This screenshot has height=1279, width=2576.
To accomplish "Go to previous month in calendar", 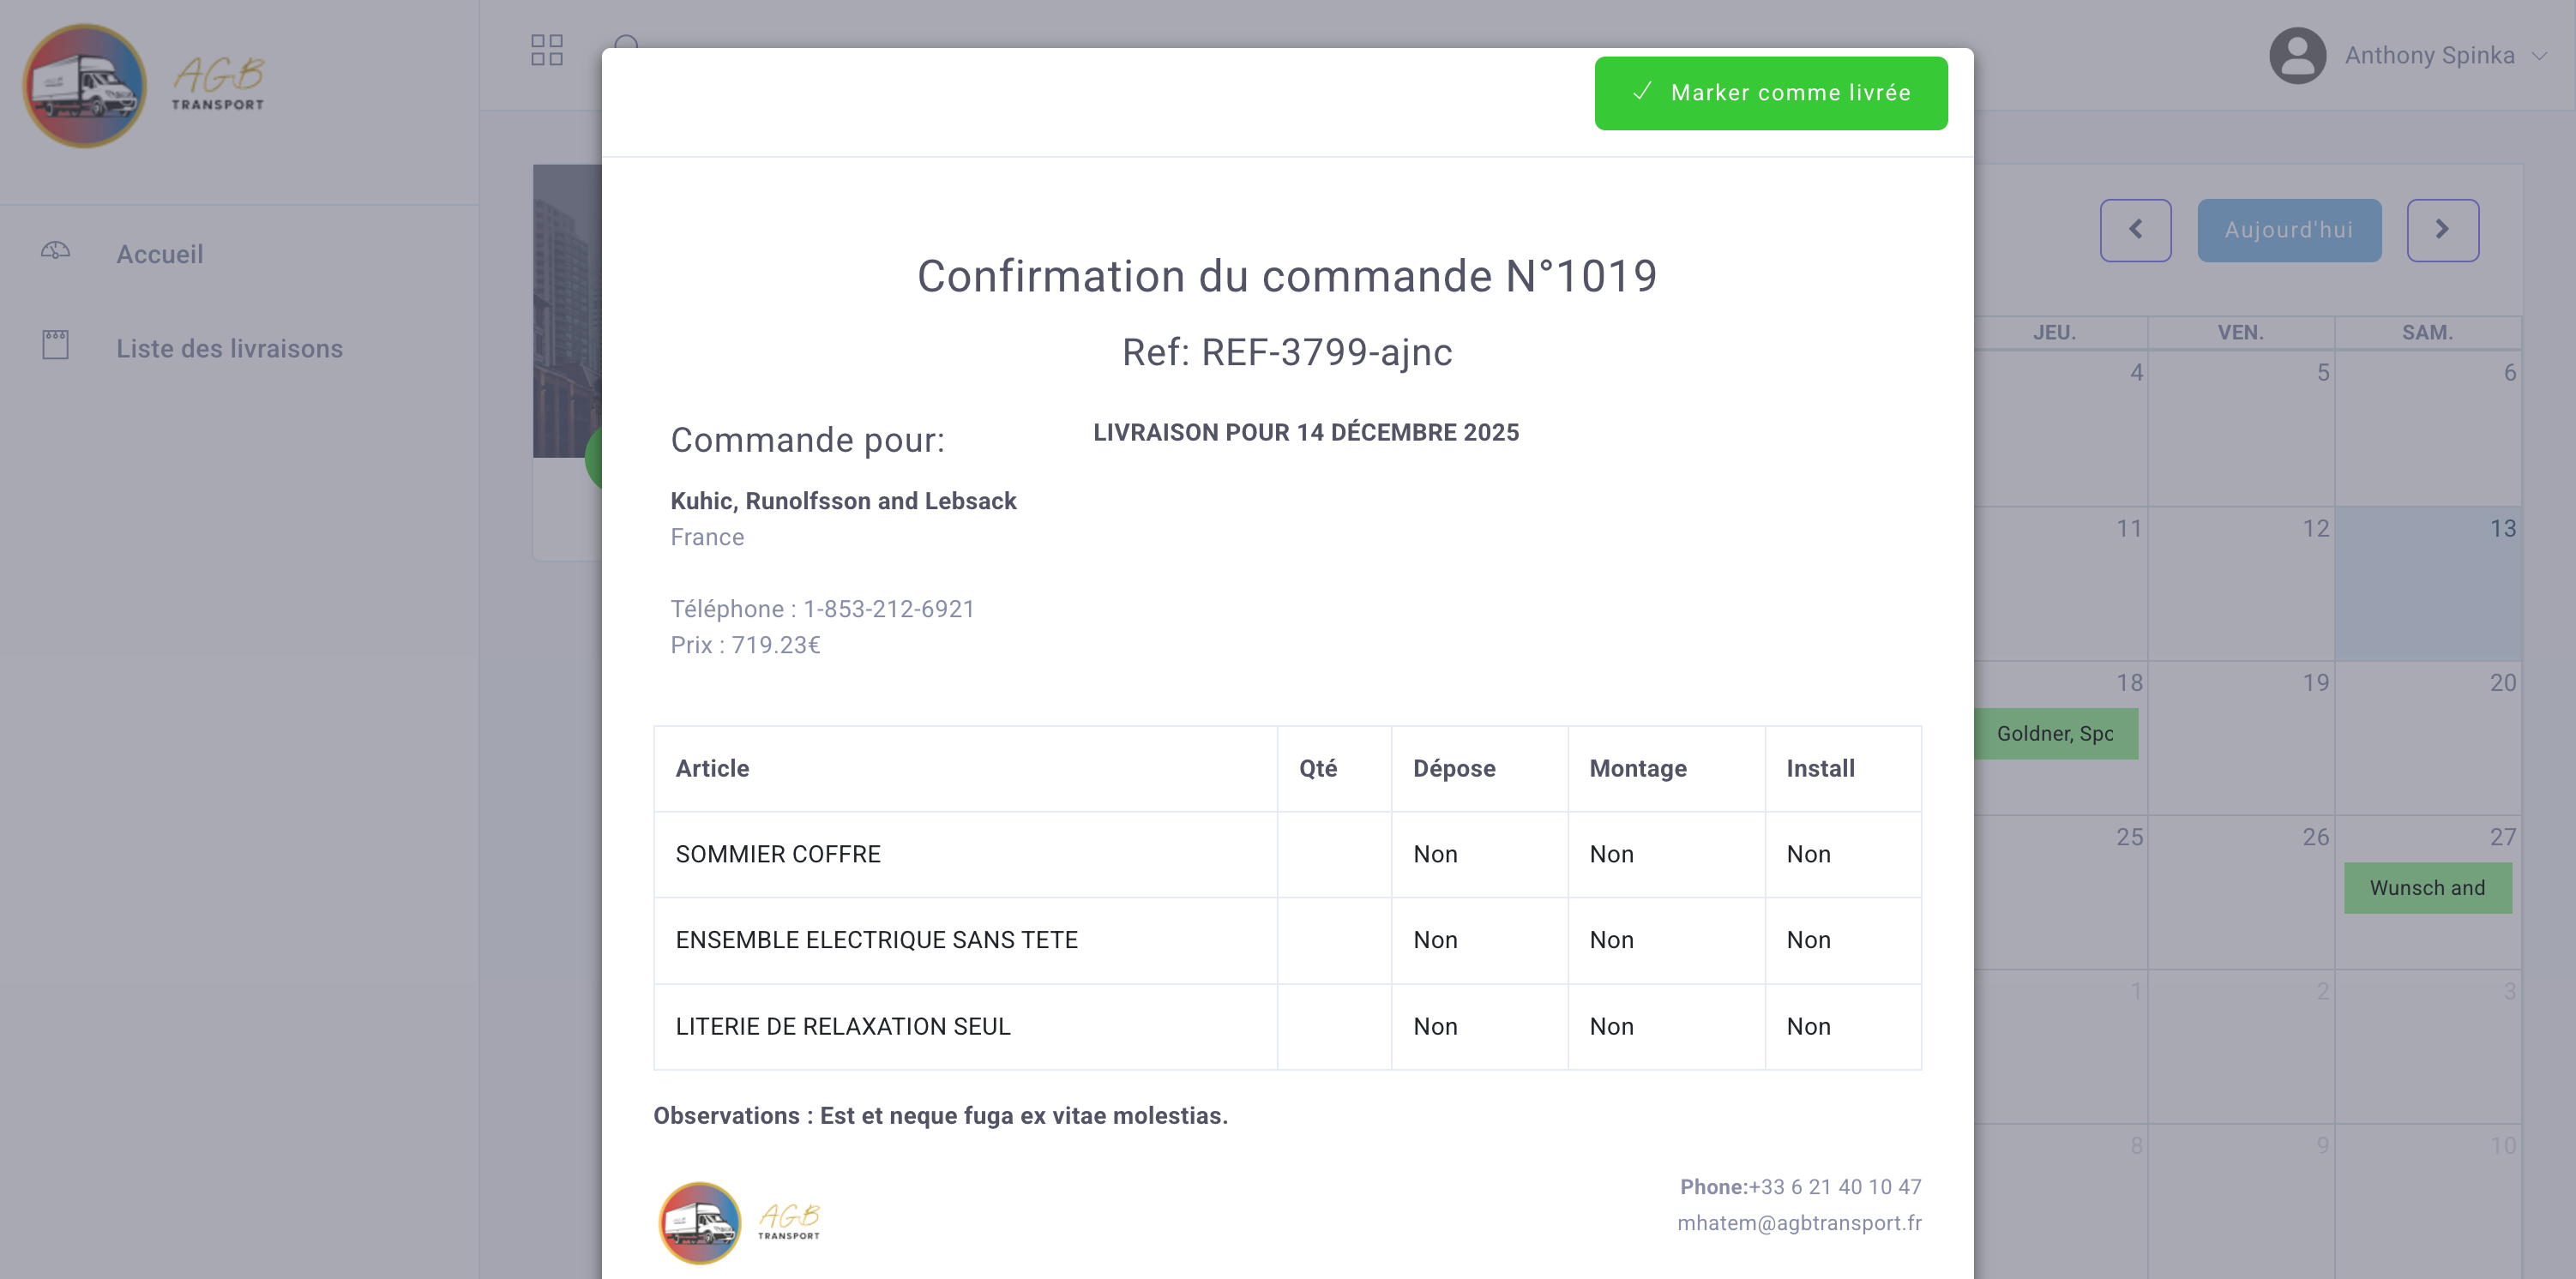I will (2135, 230).
